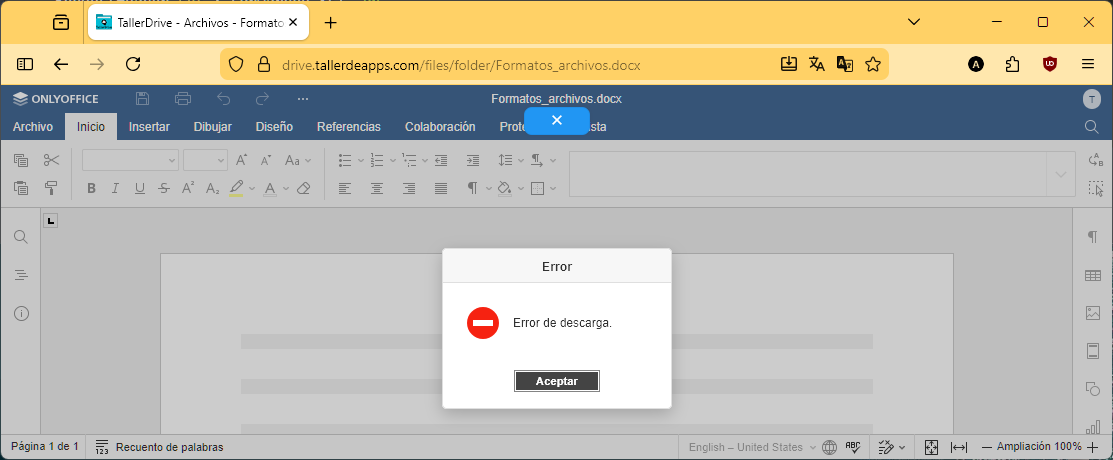Viewport: 1113px width, 460px height.
Task: Click the print icon in header
Action: [183, 98]
